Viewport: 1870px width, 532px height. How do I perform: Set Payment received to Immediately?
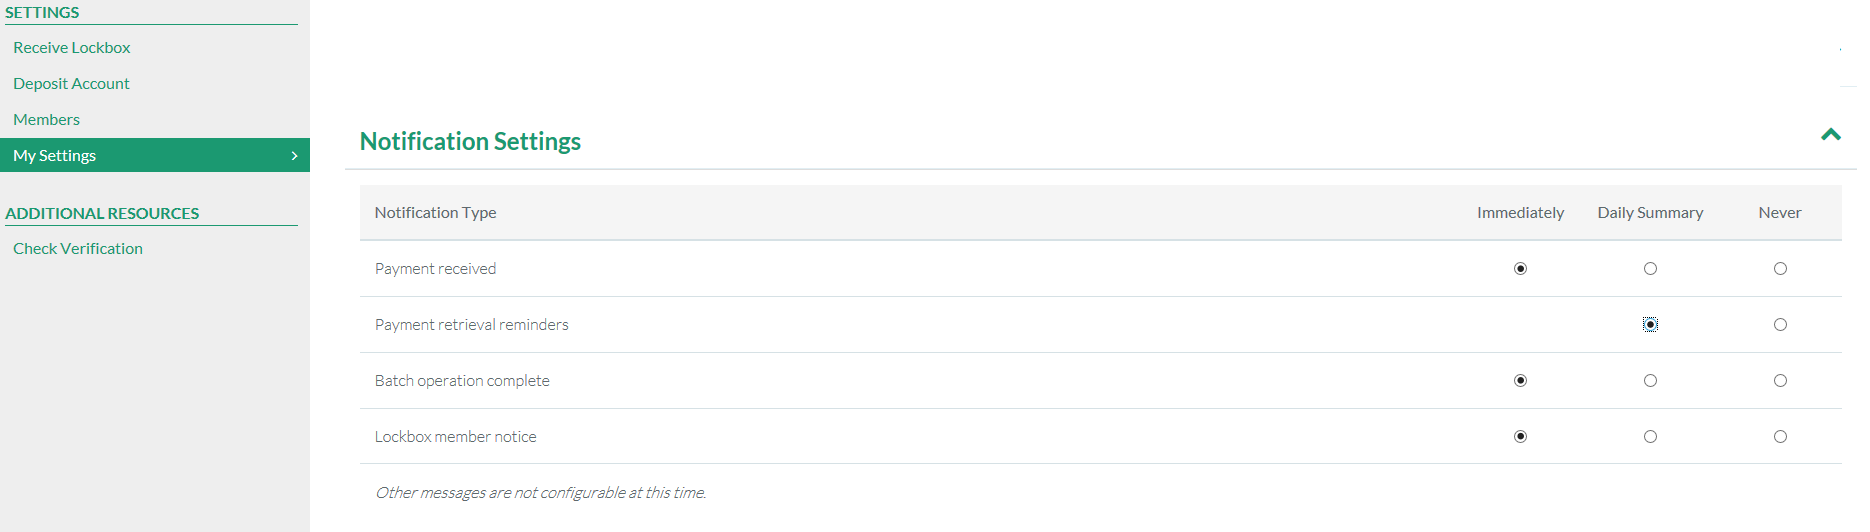(x=1520, y=269)
